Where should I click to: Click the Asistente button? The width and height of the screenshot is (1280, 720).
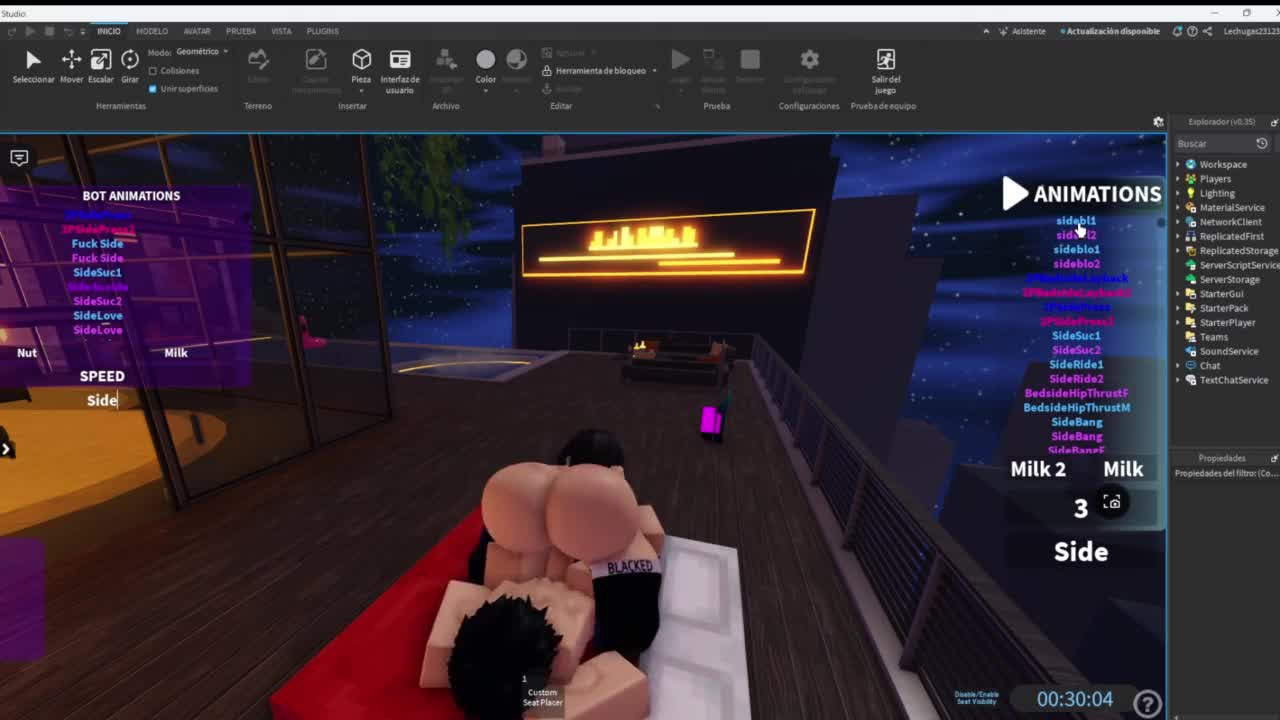tap(1022, 31)
